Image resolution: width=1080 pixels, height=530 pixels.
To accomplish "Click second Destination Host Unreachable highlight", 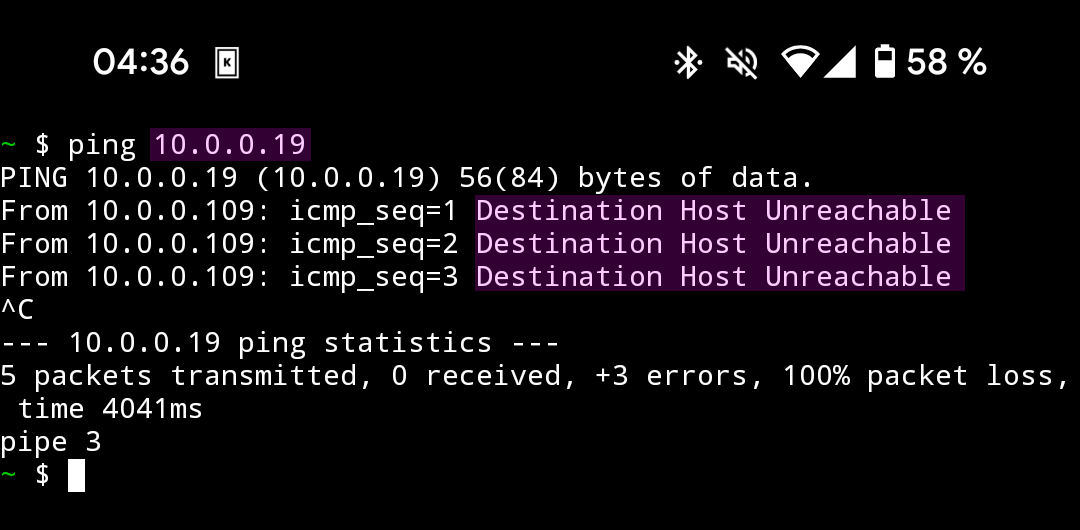I will [719, 244].
